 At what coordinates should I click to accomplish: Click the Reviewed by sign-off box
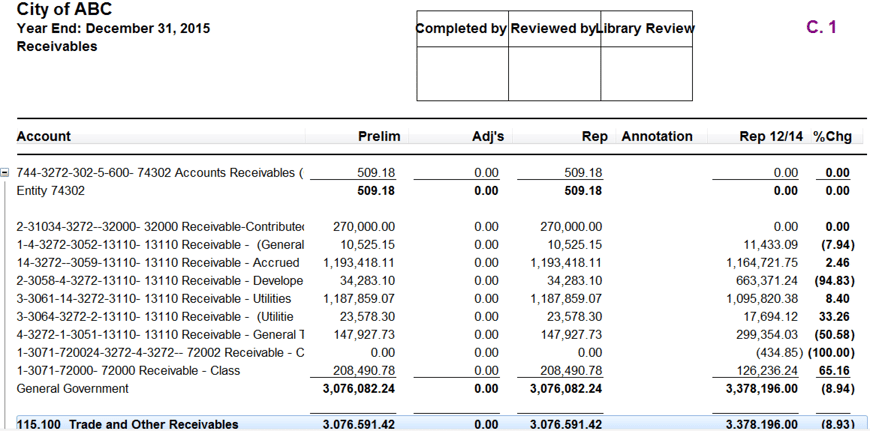coord(554,73)
